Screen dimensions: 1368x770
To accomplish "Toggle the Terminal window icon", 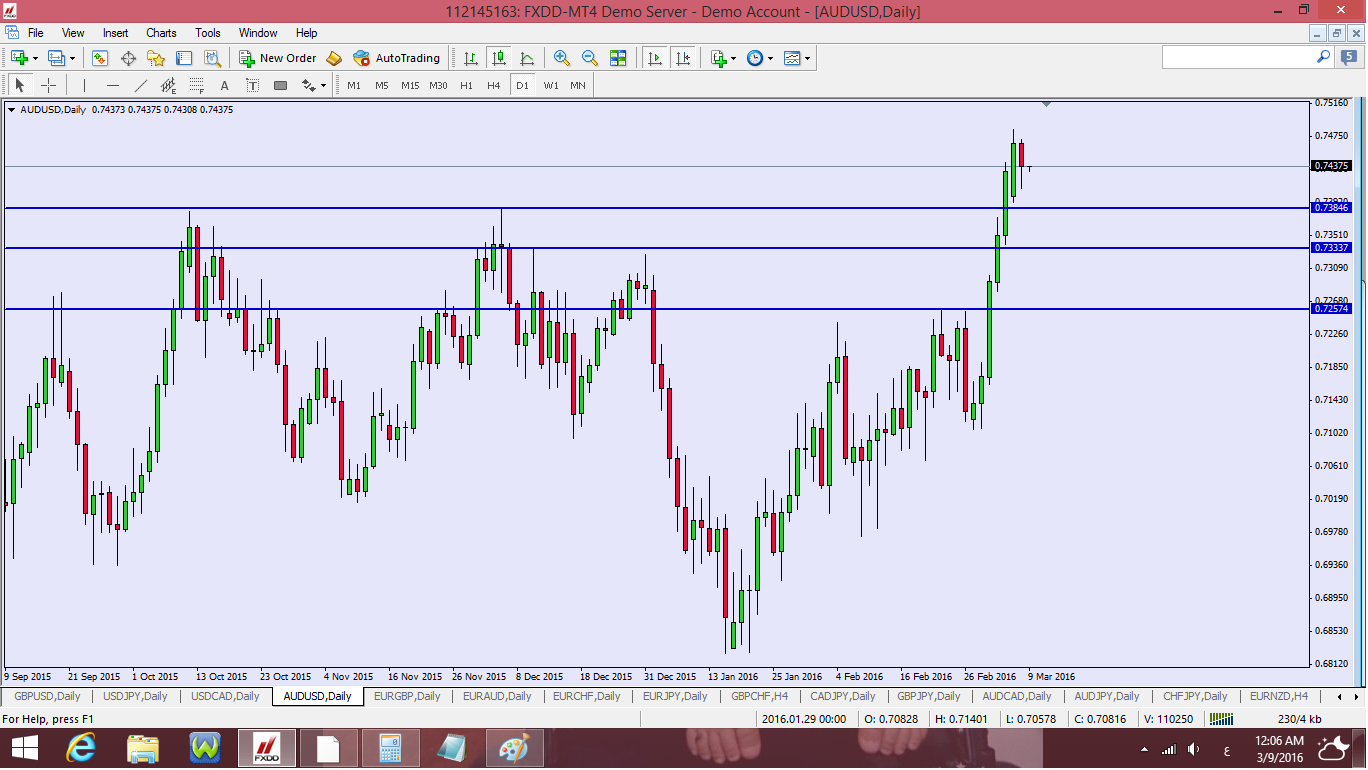I will coord(184,58).
